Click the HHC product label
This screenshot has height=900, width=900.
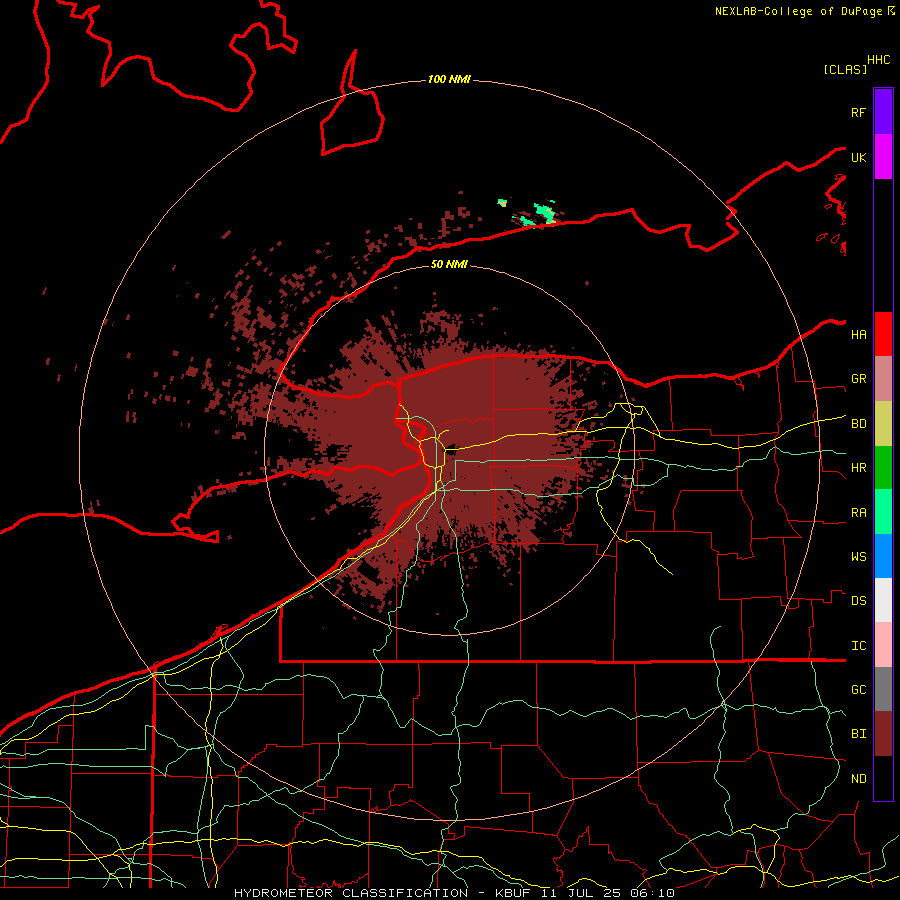coord(878,60)
